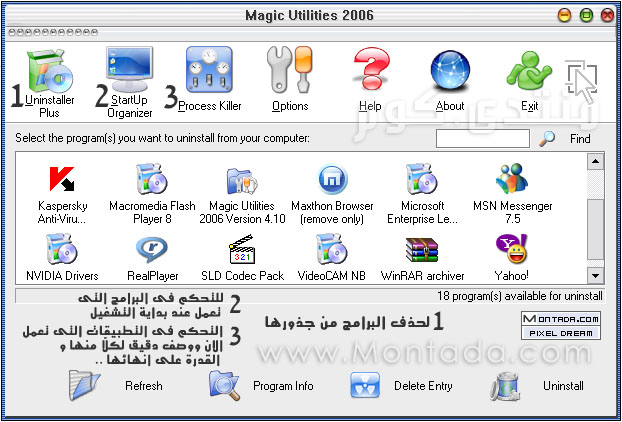This screenshot has height=422, width=622.
Task: Click the Uninstall button
Action: coord(541,386)
